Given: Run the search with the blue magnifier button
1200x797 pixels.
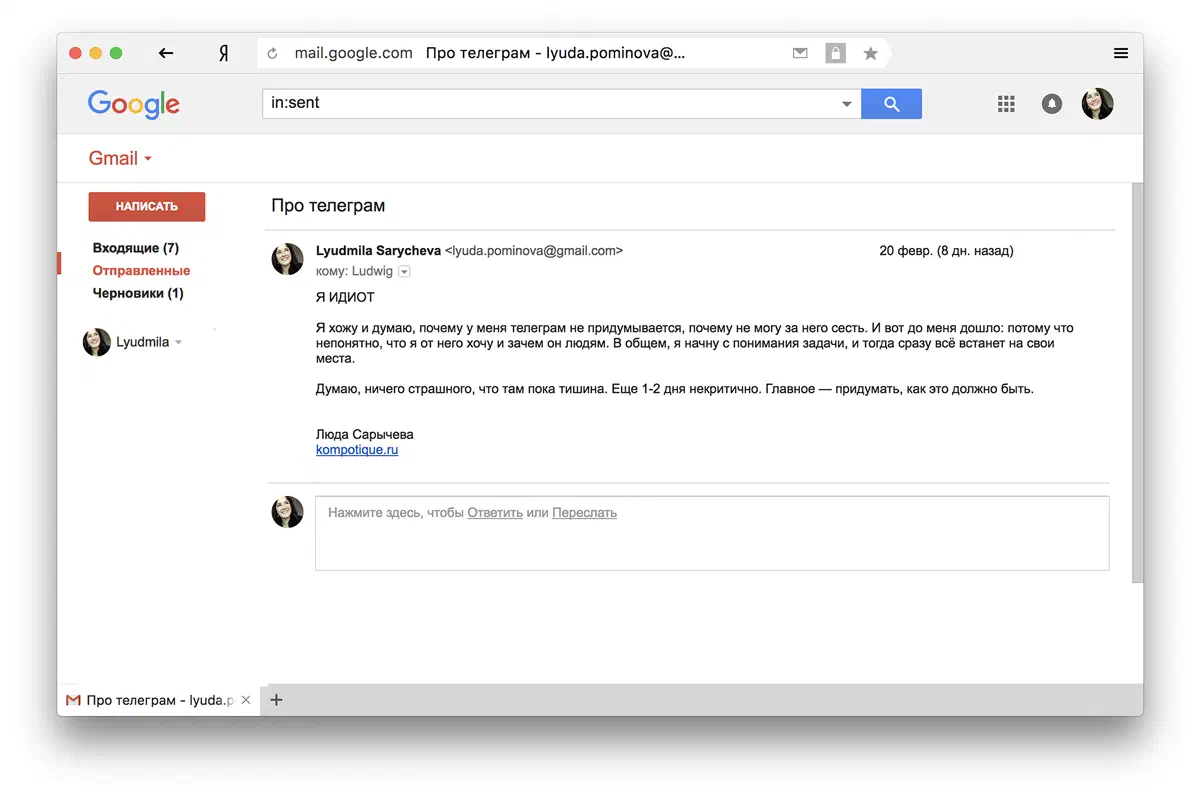Looking at the screenshot, I should coord(891,103).
